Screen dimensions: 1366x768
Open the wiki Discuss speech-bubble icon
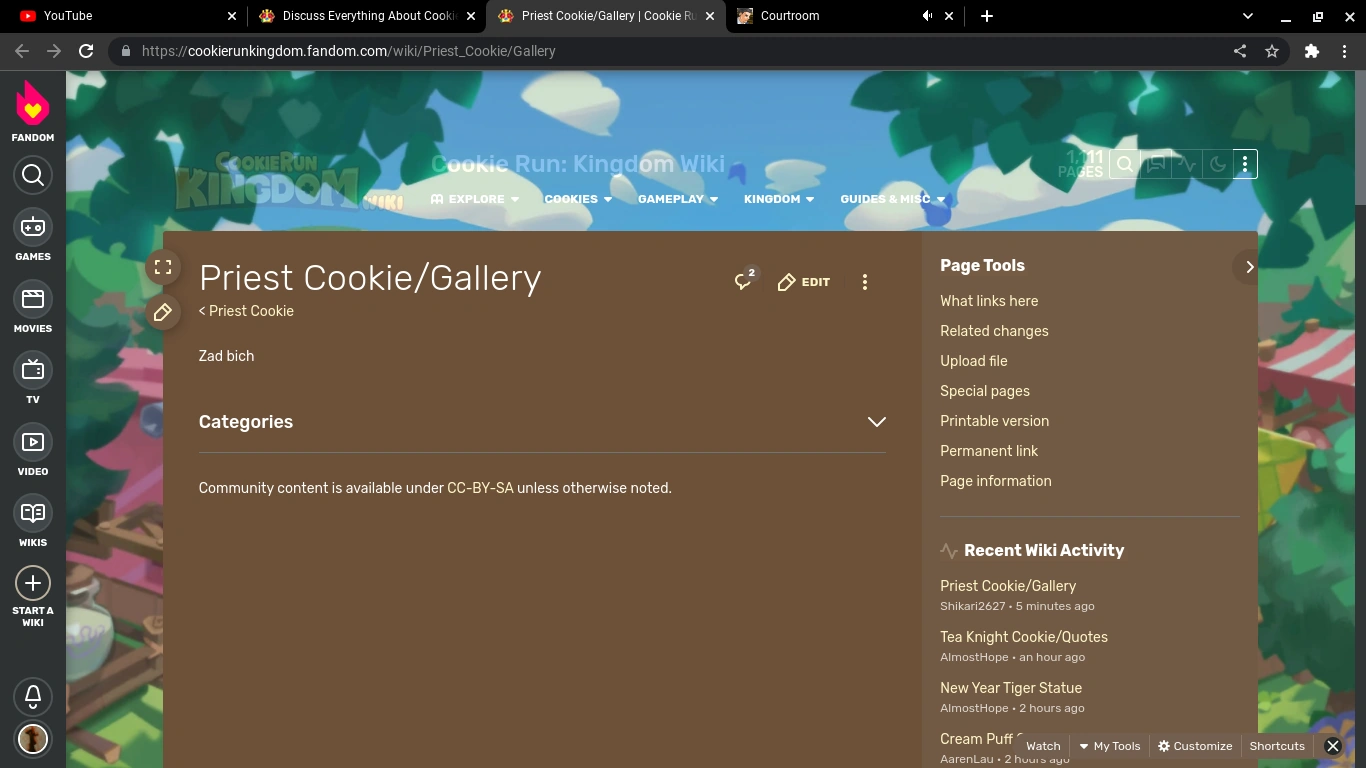(x=1156, y=164)
